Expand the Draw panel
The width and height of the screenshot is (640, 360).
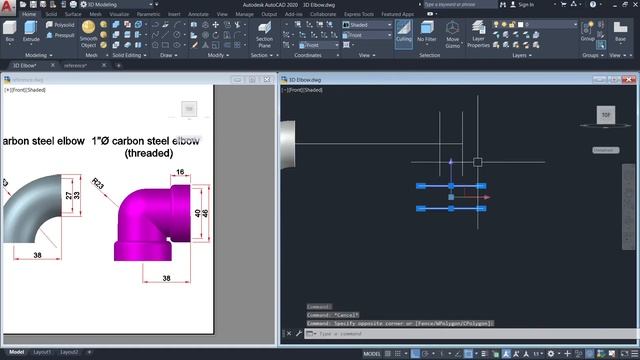(x=169, y=55)
